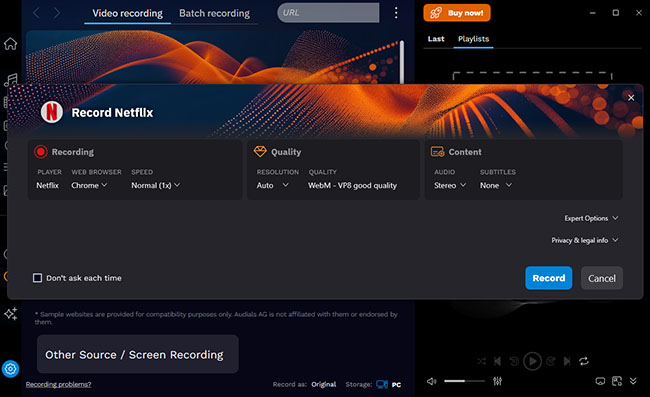Viewport: 650px width, 397px height.
Task: Switch to Batch recording tab
Action: click(x=214, y=13)
